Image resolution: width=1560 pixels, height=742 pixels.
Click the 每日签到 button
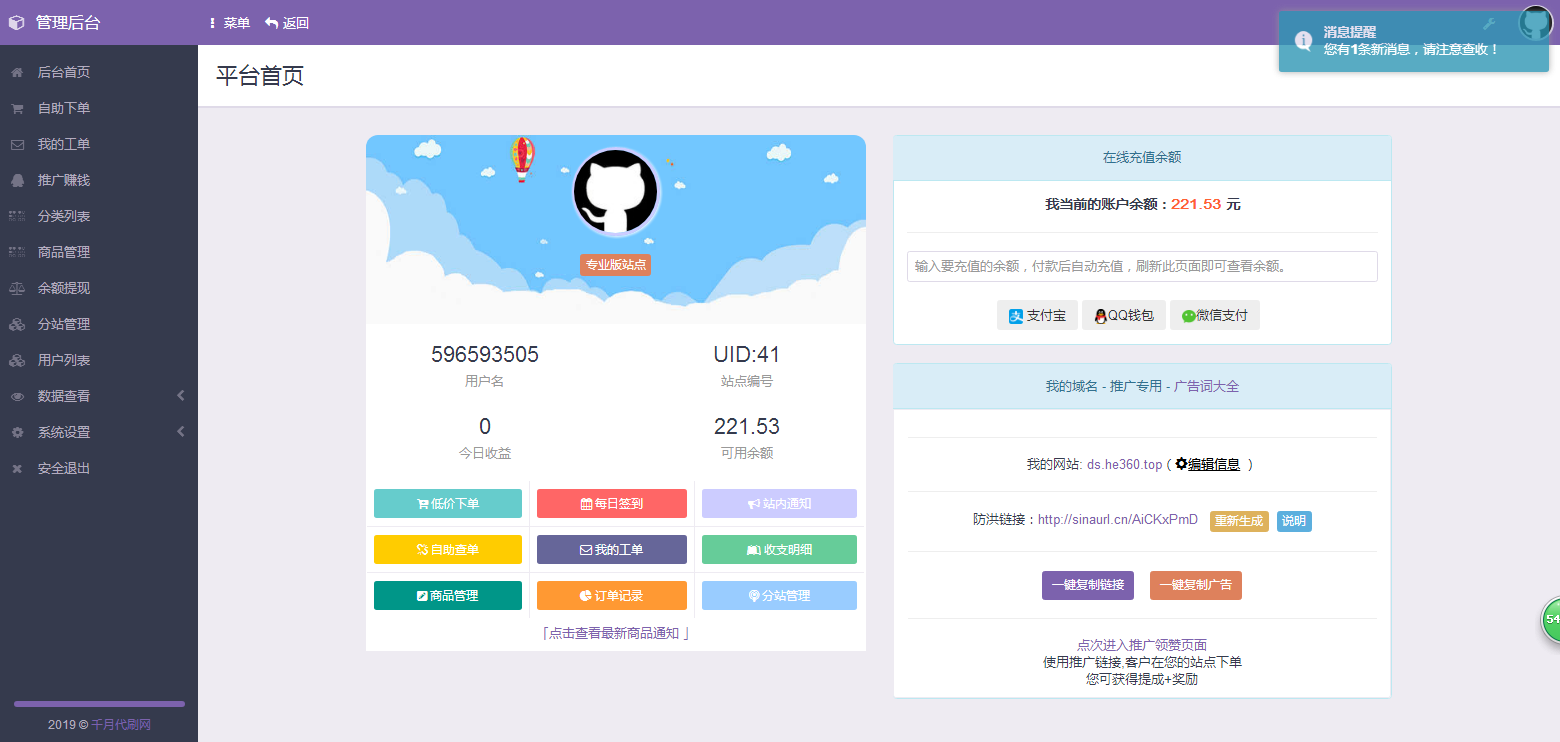coord(612,503)
